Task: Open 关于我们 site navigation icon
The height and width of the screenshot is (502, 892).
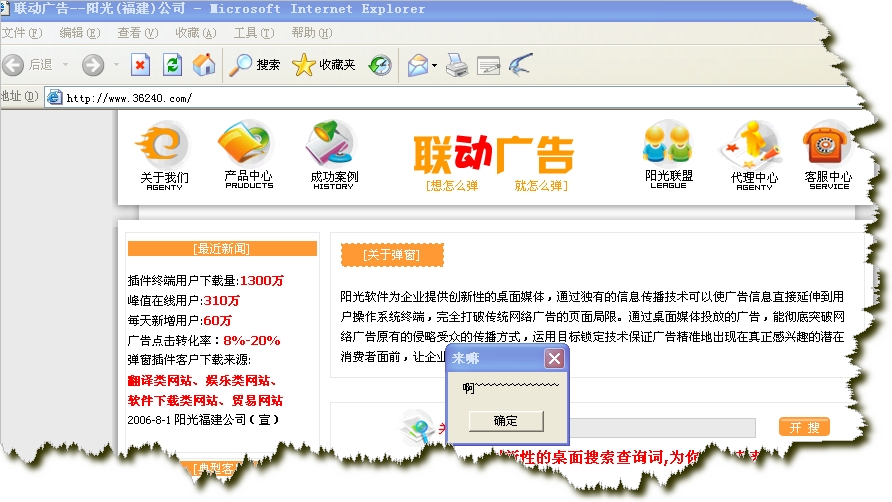Action: pyautogui.click(x=164, y=155)
